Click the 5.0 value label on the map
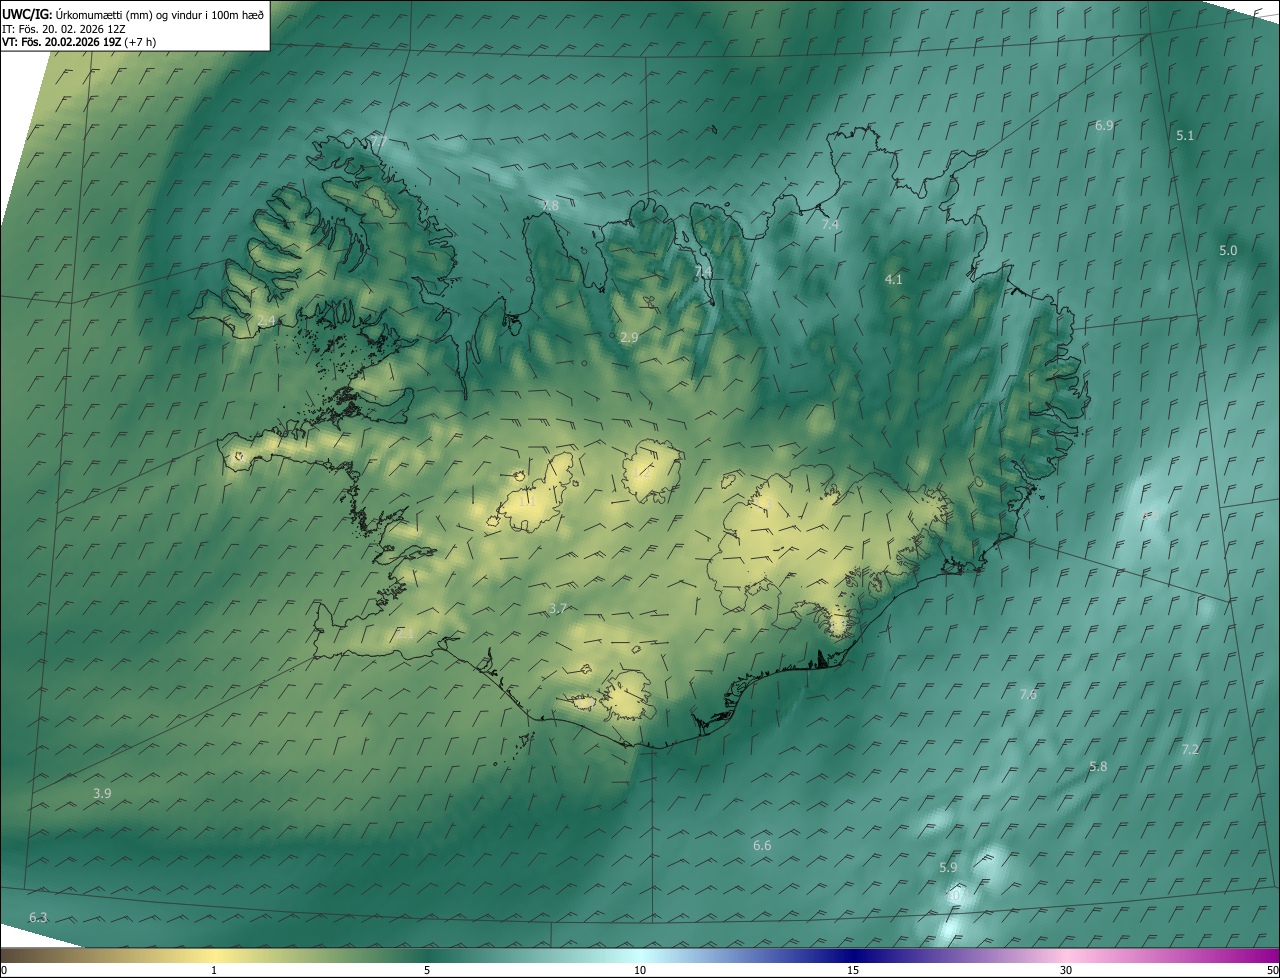1280x978 pixels. (x=1228, y=251)
